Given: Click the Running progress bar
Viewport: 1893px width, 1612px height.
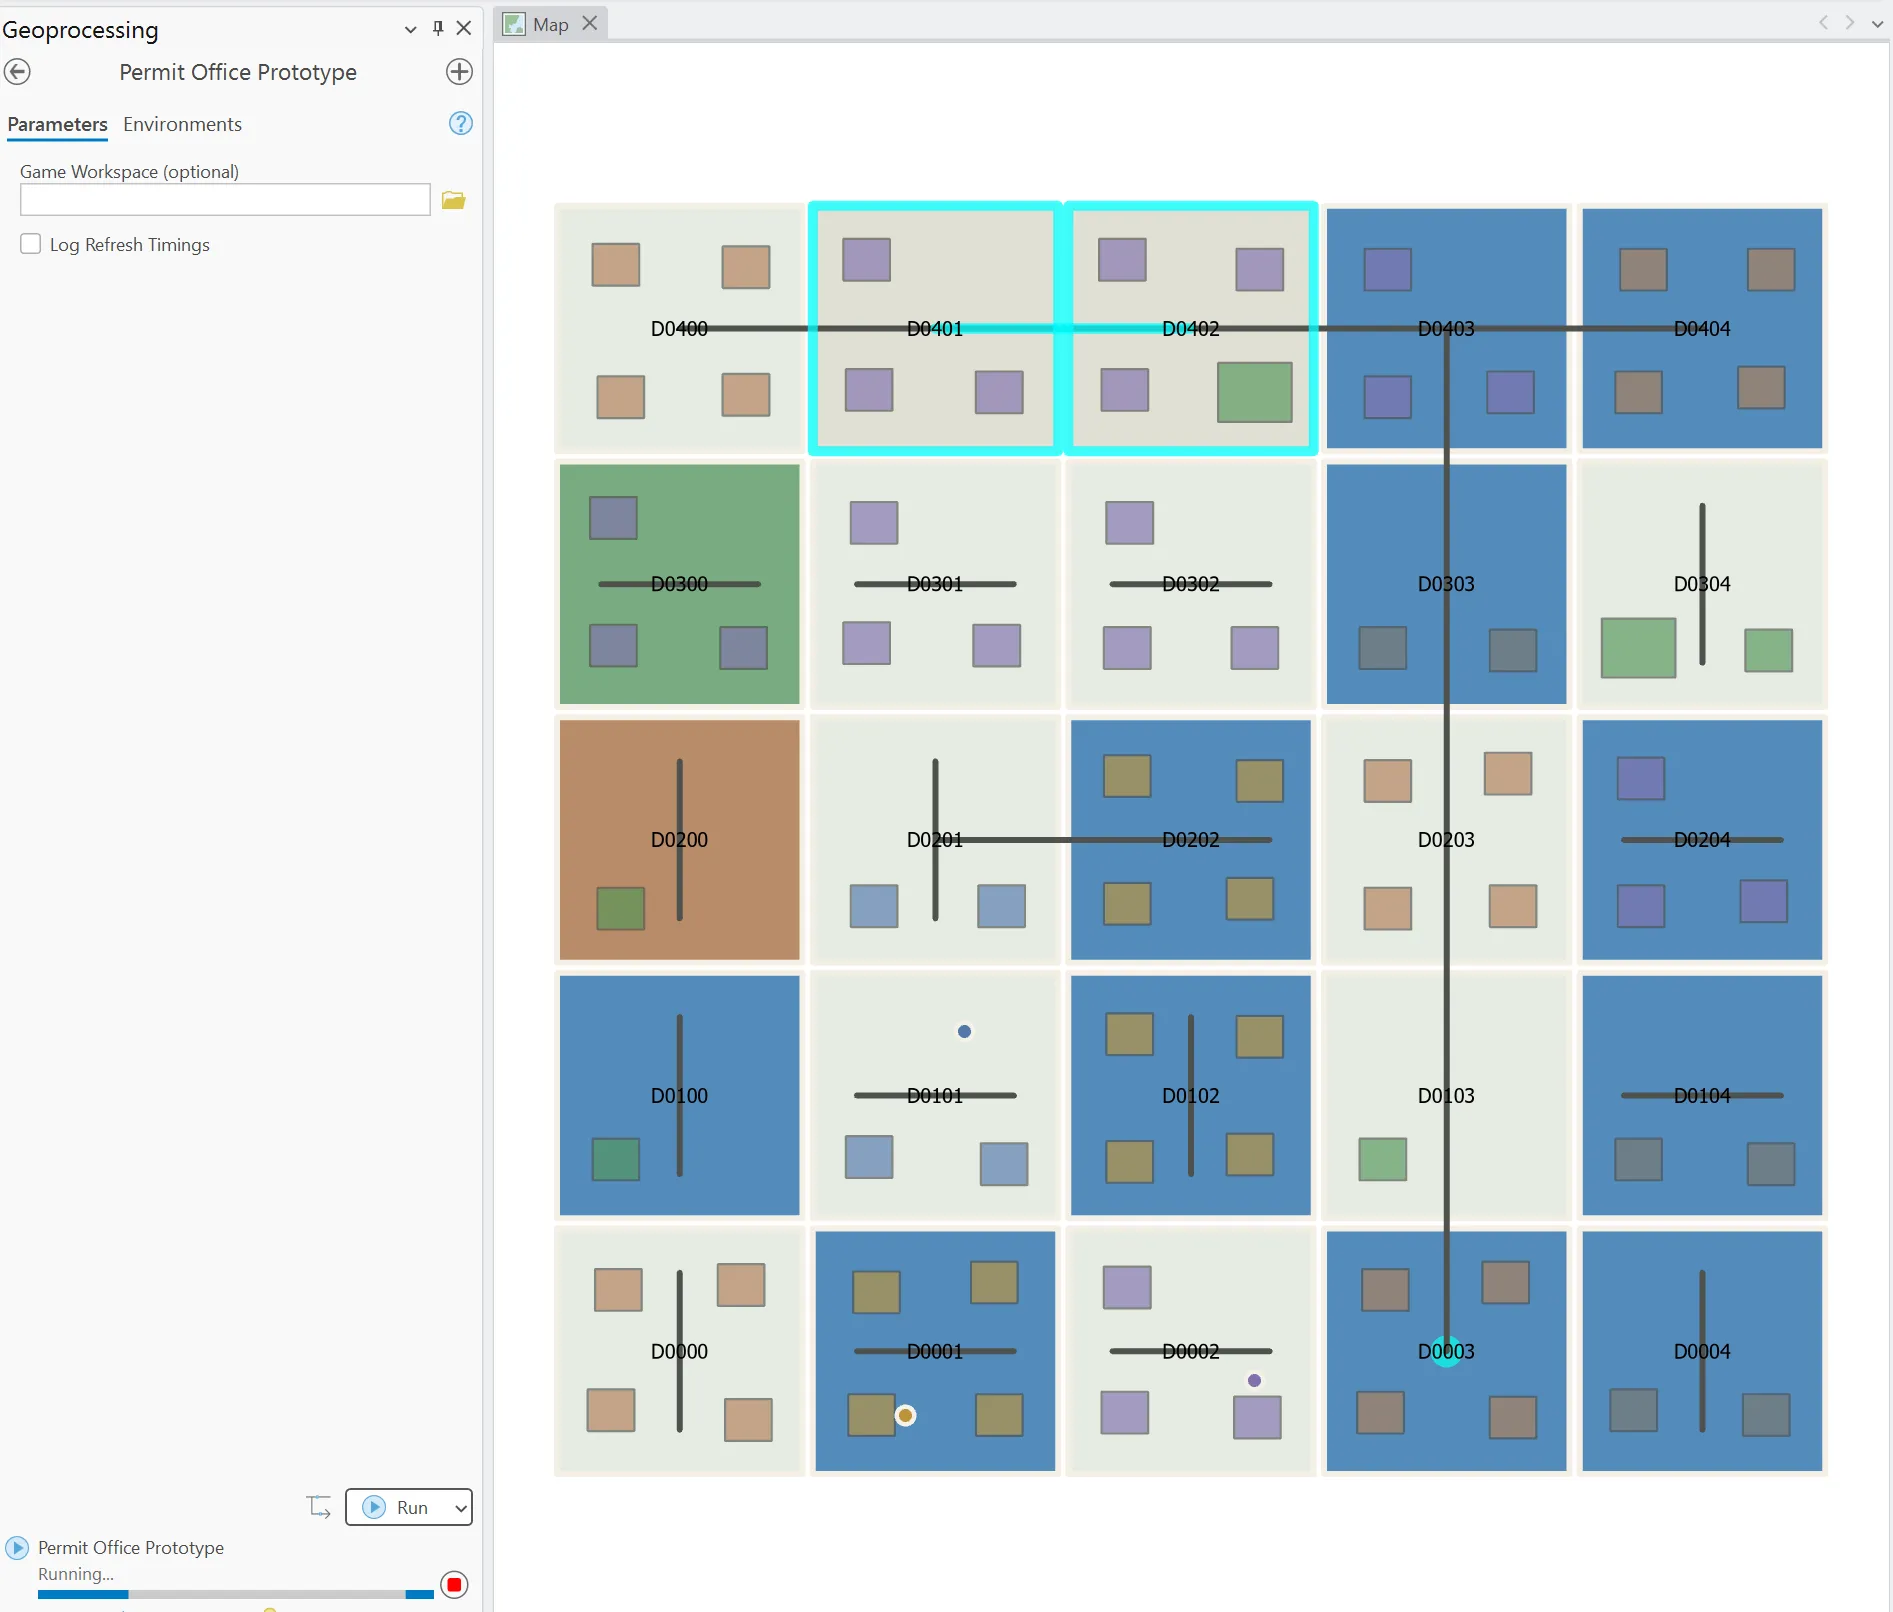Looking at the screenshot, I should [x=235, y=1594].
